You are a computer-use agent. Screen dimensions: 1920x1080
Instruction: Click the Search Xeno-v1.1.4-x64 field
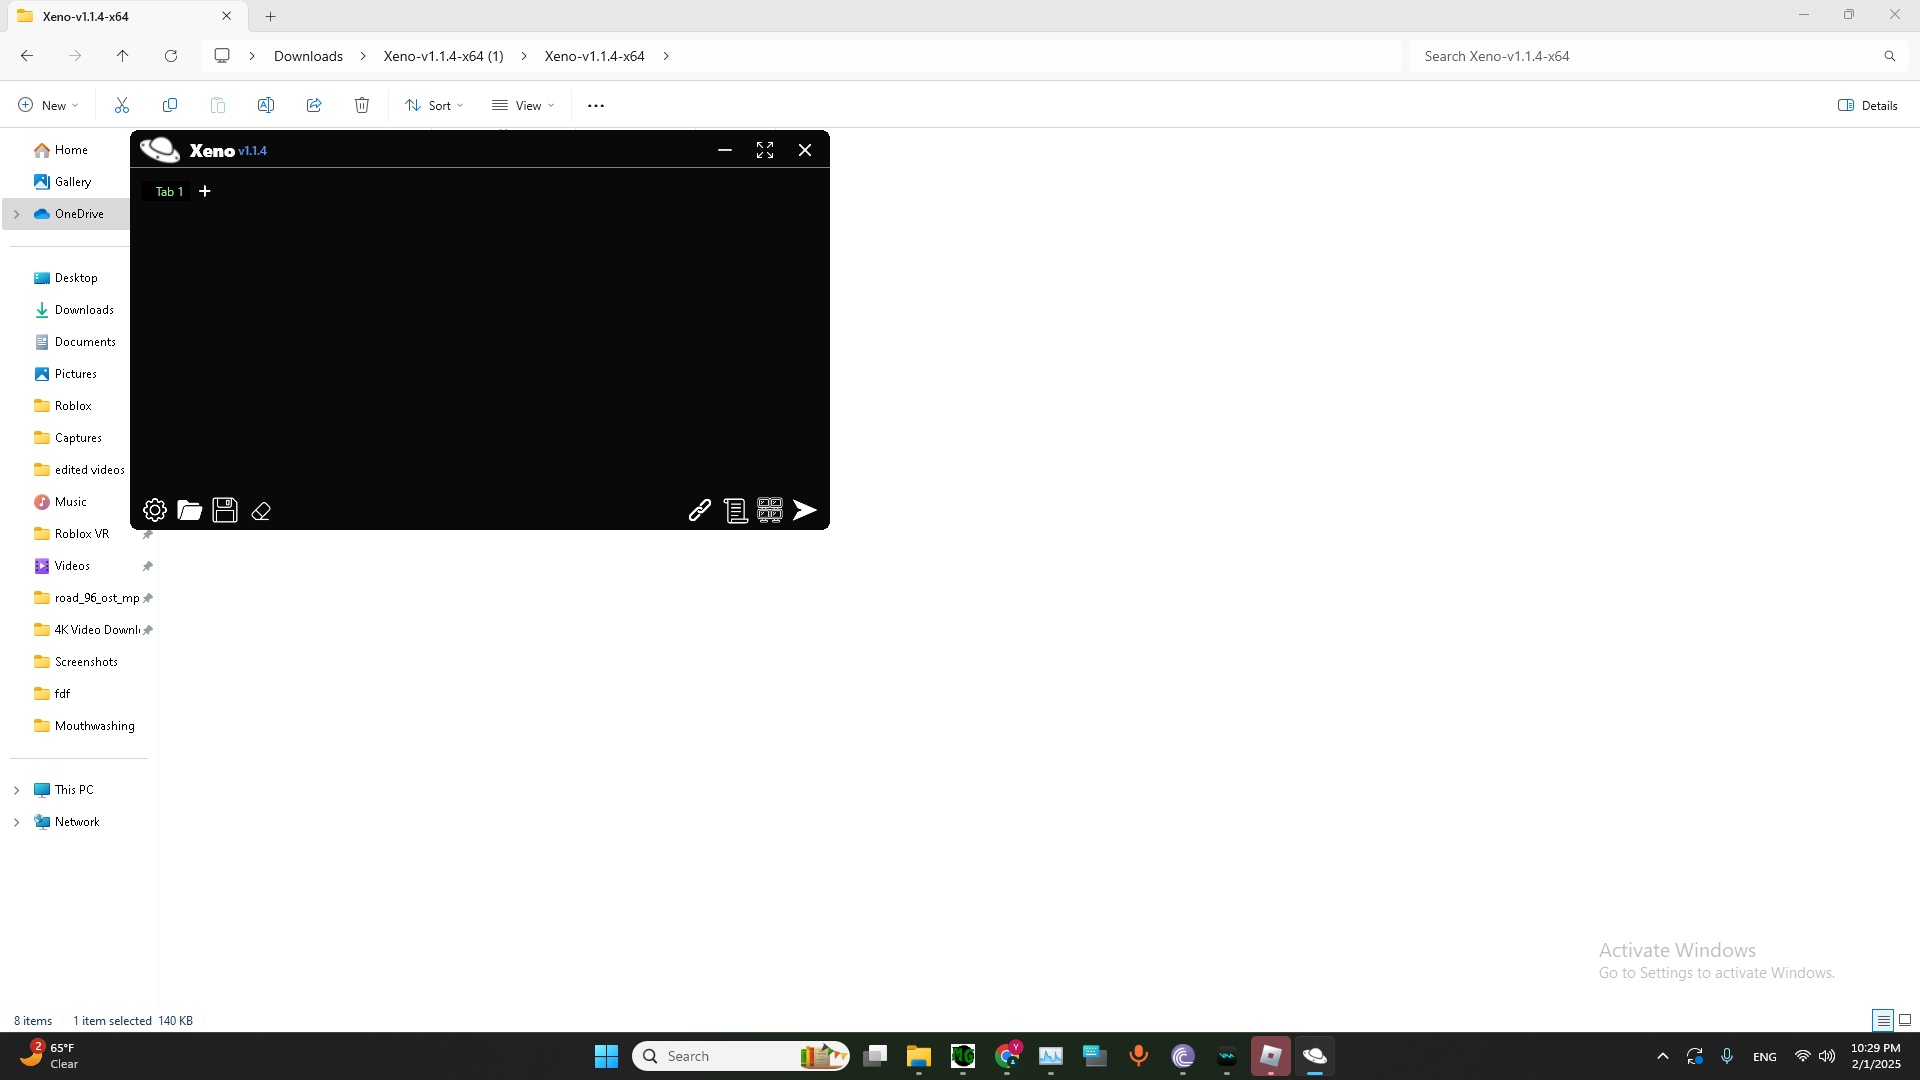(1650, 56)
